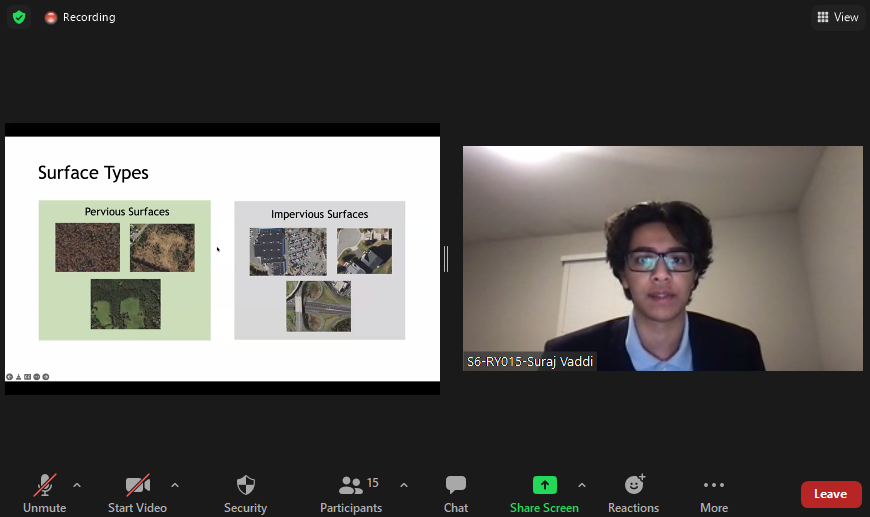The height and width of the screenshot is (517, 870).
Task: Open the Chat panel
Action: click(x=456, y=493)
